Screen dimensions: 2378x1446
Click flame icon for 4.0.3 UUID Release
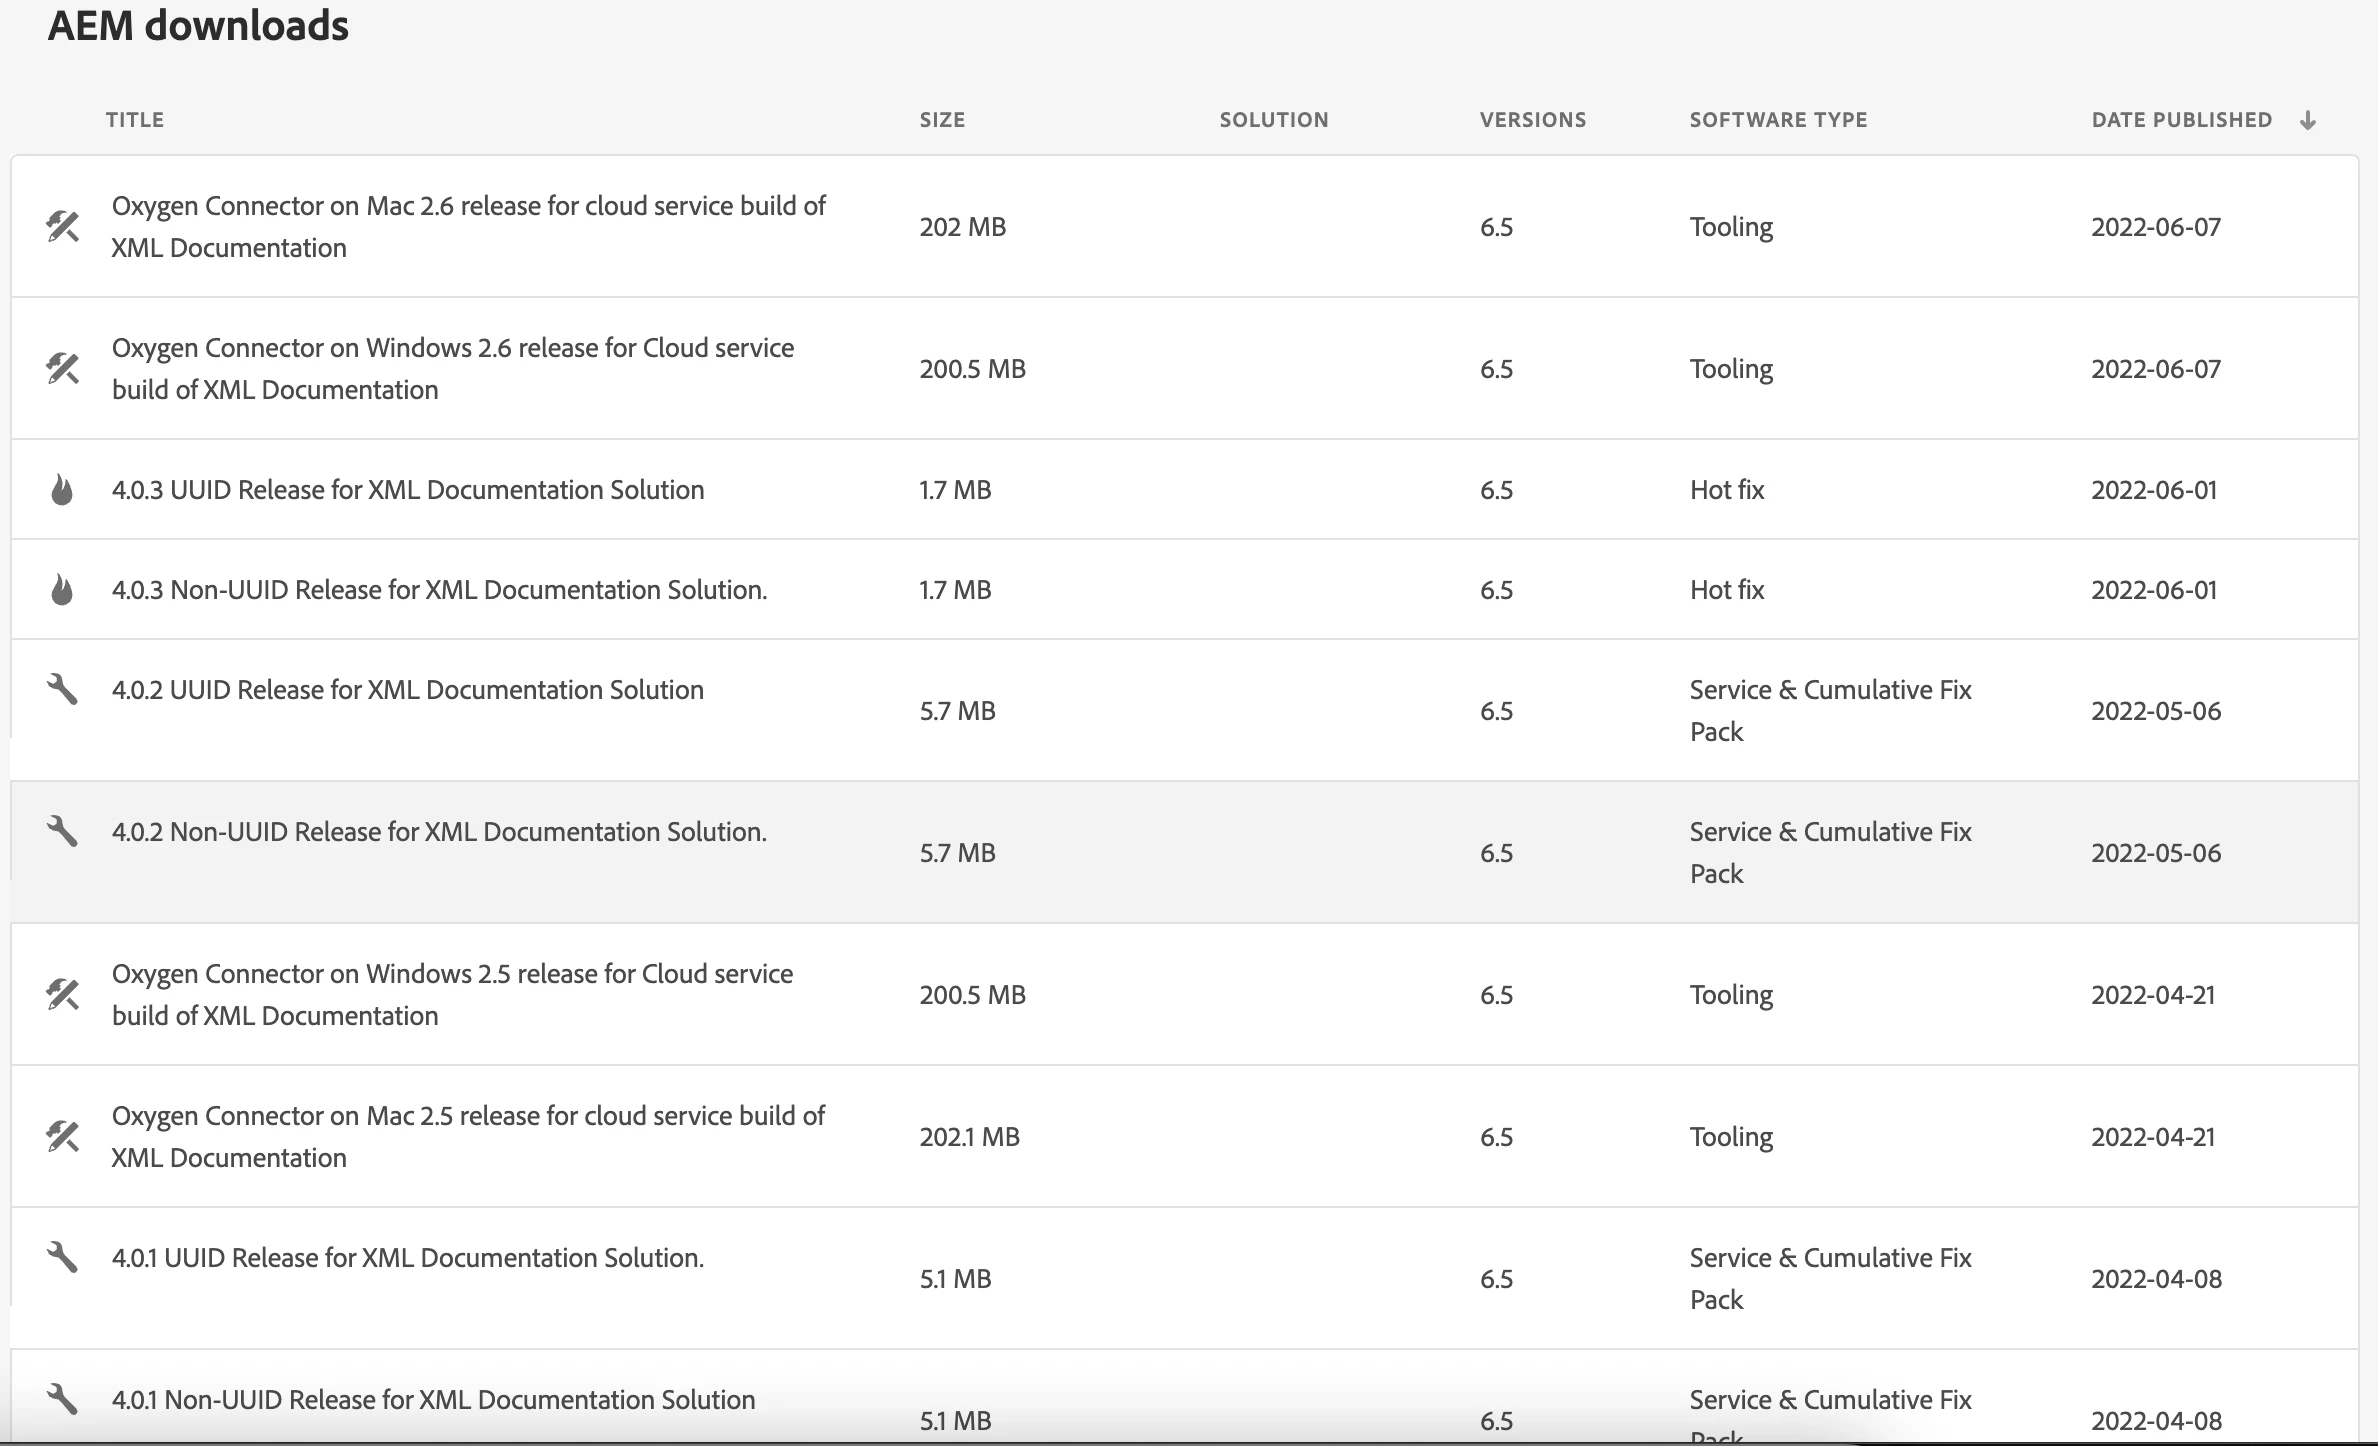point(62,490)
